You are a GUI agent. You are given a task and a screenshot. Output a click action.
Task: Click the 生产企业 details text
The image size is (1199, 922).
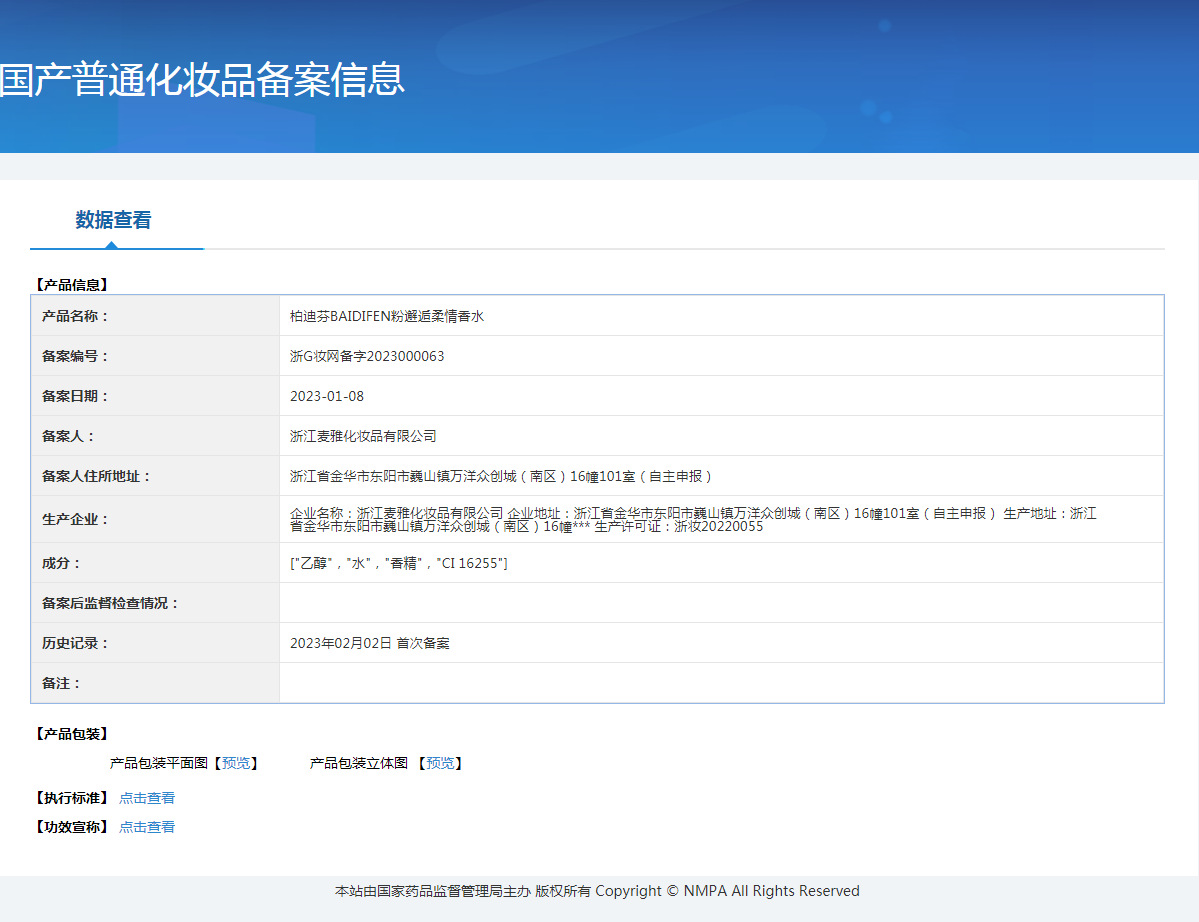(x=693, y=520)
